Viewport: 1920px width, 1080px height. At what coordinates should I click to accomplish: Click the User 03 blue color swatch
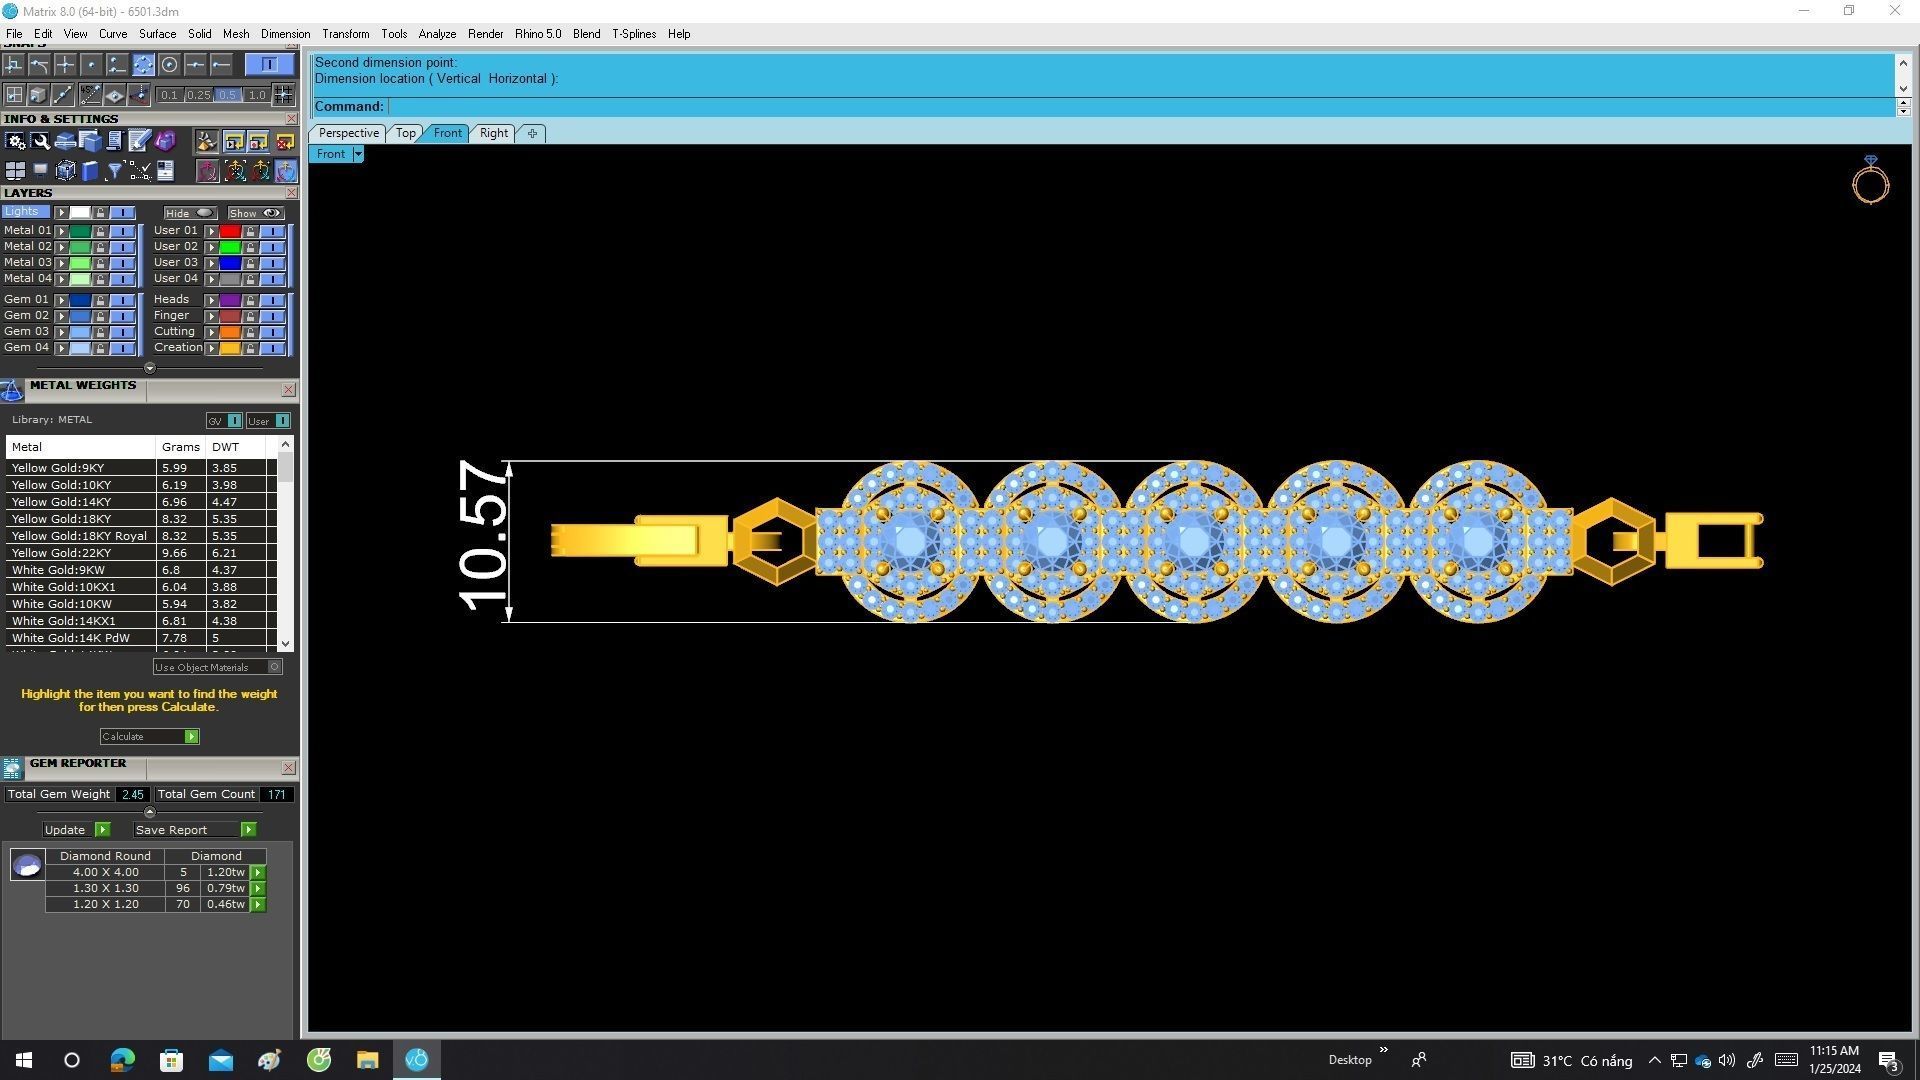(x=230, y=263)
